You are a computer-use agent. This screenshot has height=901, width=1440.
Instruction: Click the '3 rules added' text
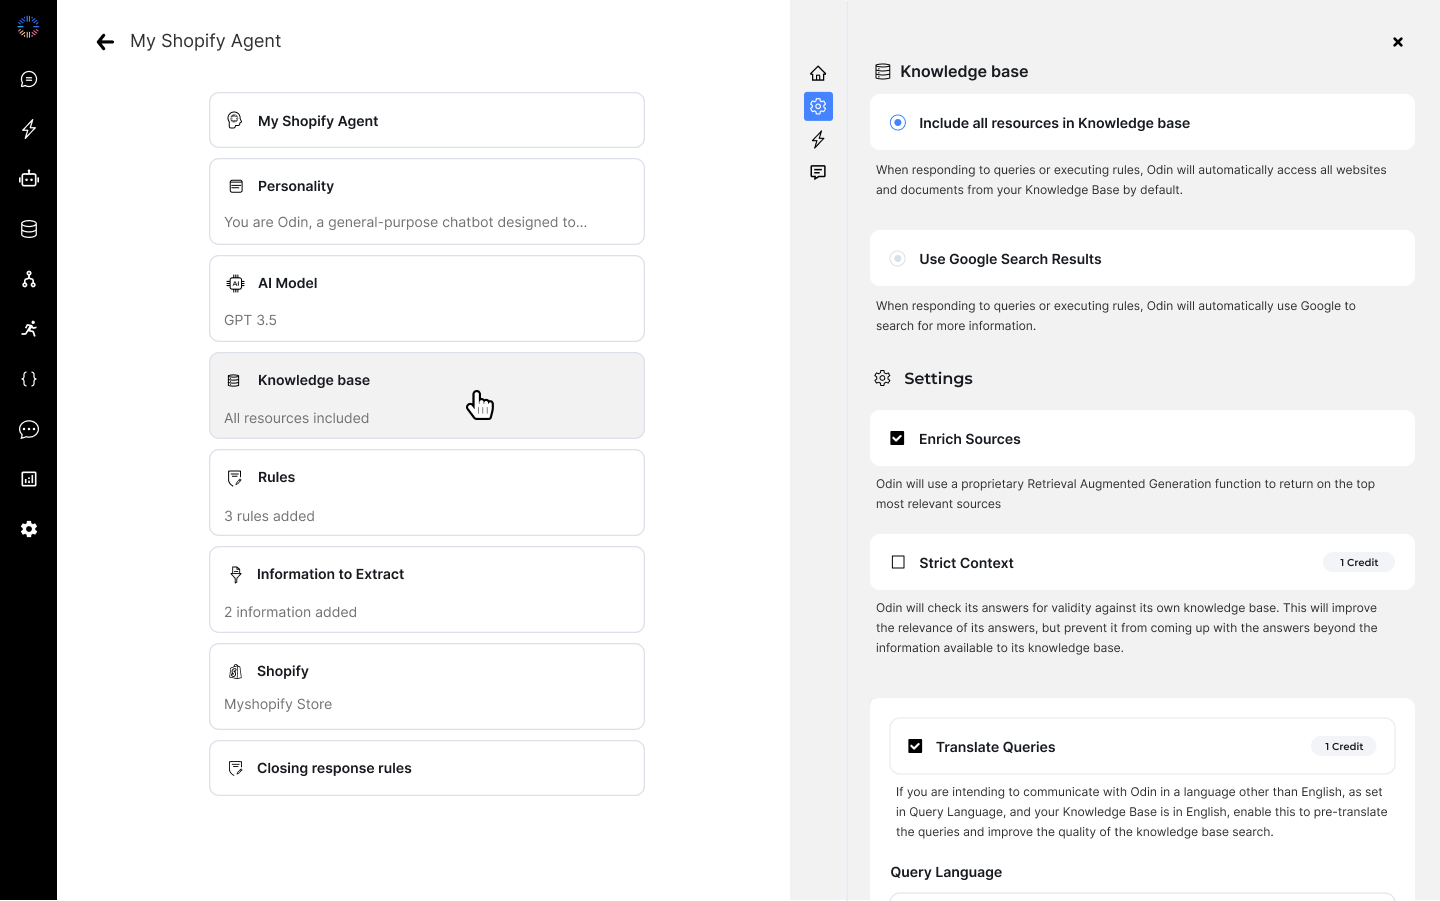point(269,516)
